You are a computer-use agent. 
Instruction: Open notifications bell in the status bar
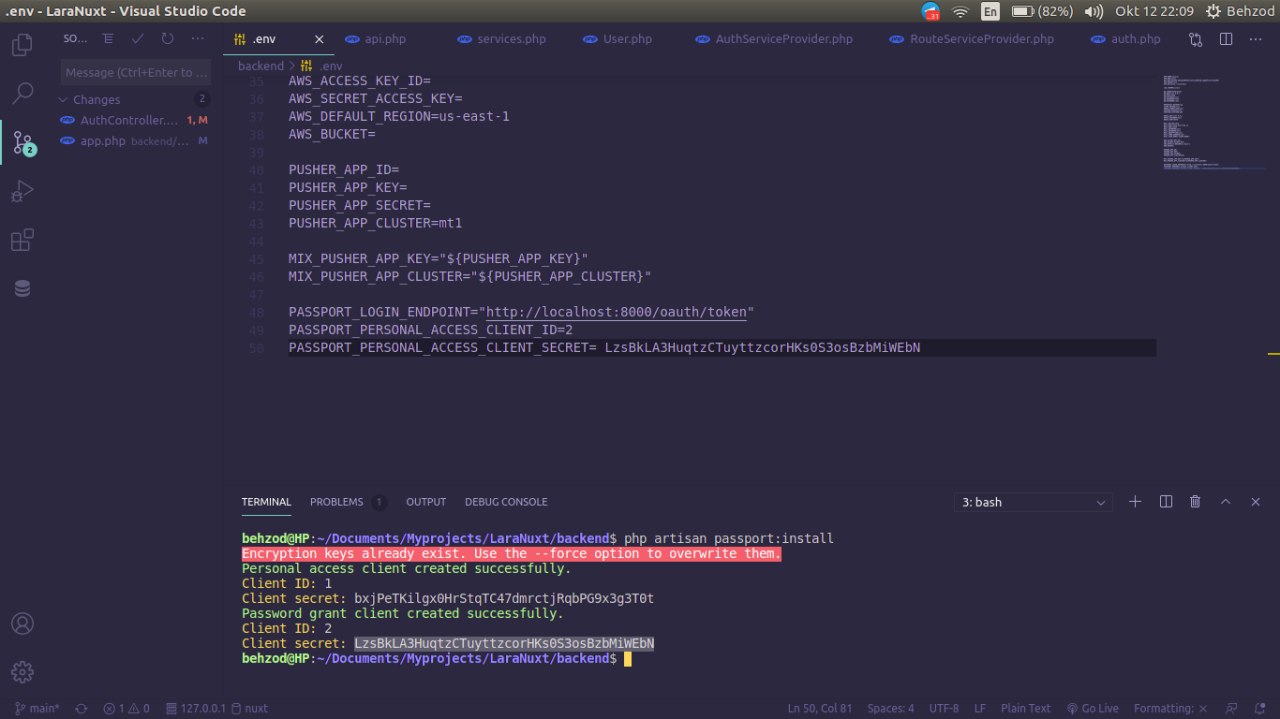click(x=1261, y=708)
